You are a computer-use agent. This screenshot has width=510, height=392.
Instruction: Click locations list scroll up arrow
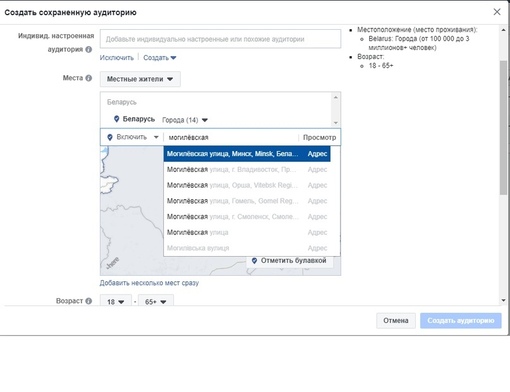click(x=336, y=97)
